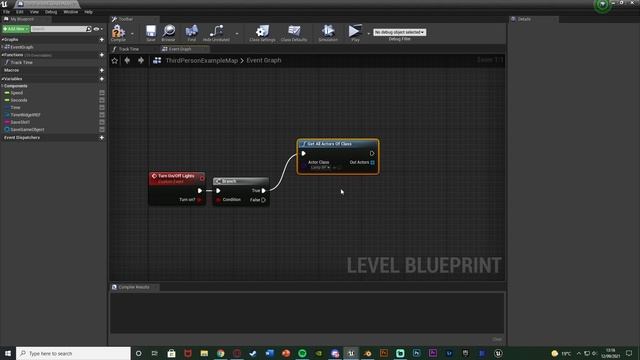Add a new macro with the Macros plus
This screenshot has height=360, width=640.
pos(102,70)
